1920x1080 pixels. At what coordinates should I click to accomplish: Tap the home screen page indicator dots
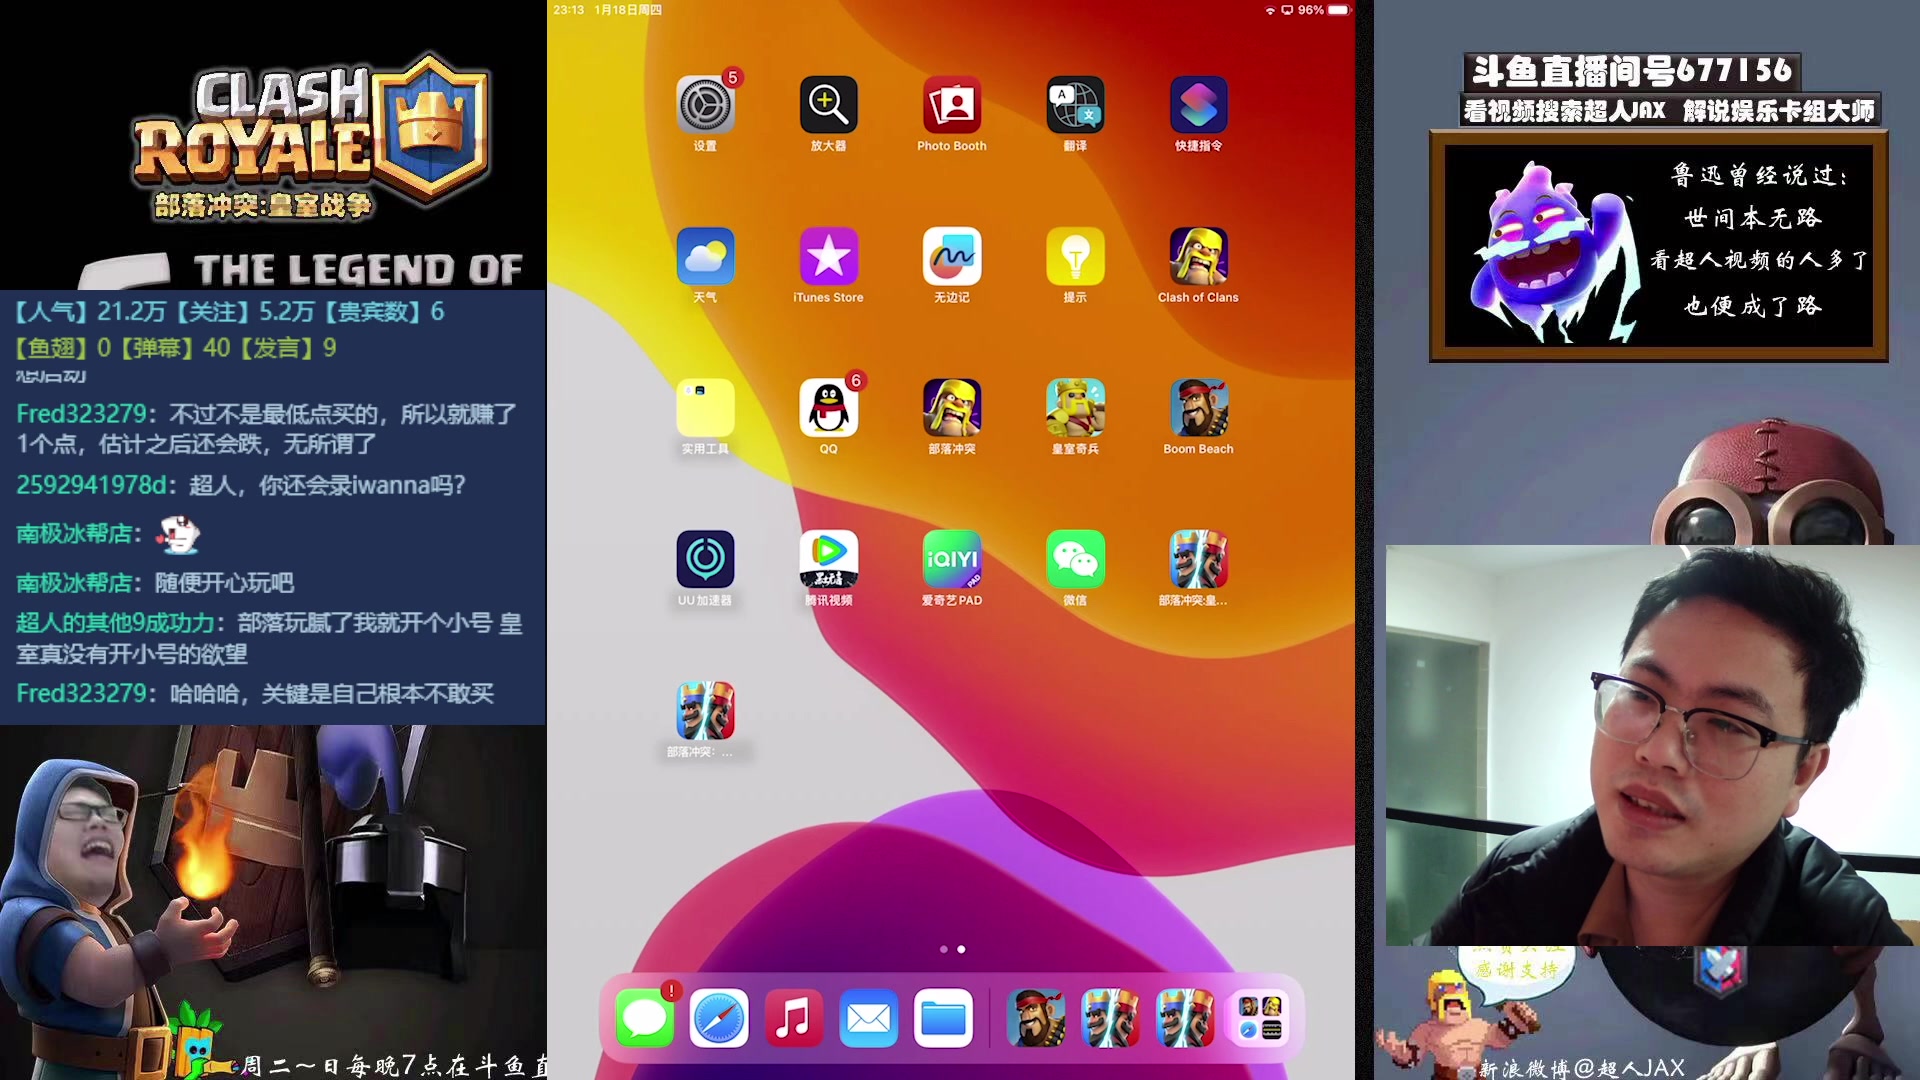coord(952,949)
